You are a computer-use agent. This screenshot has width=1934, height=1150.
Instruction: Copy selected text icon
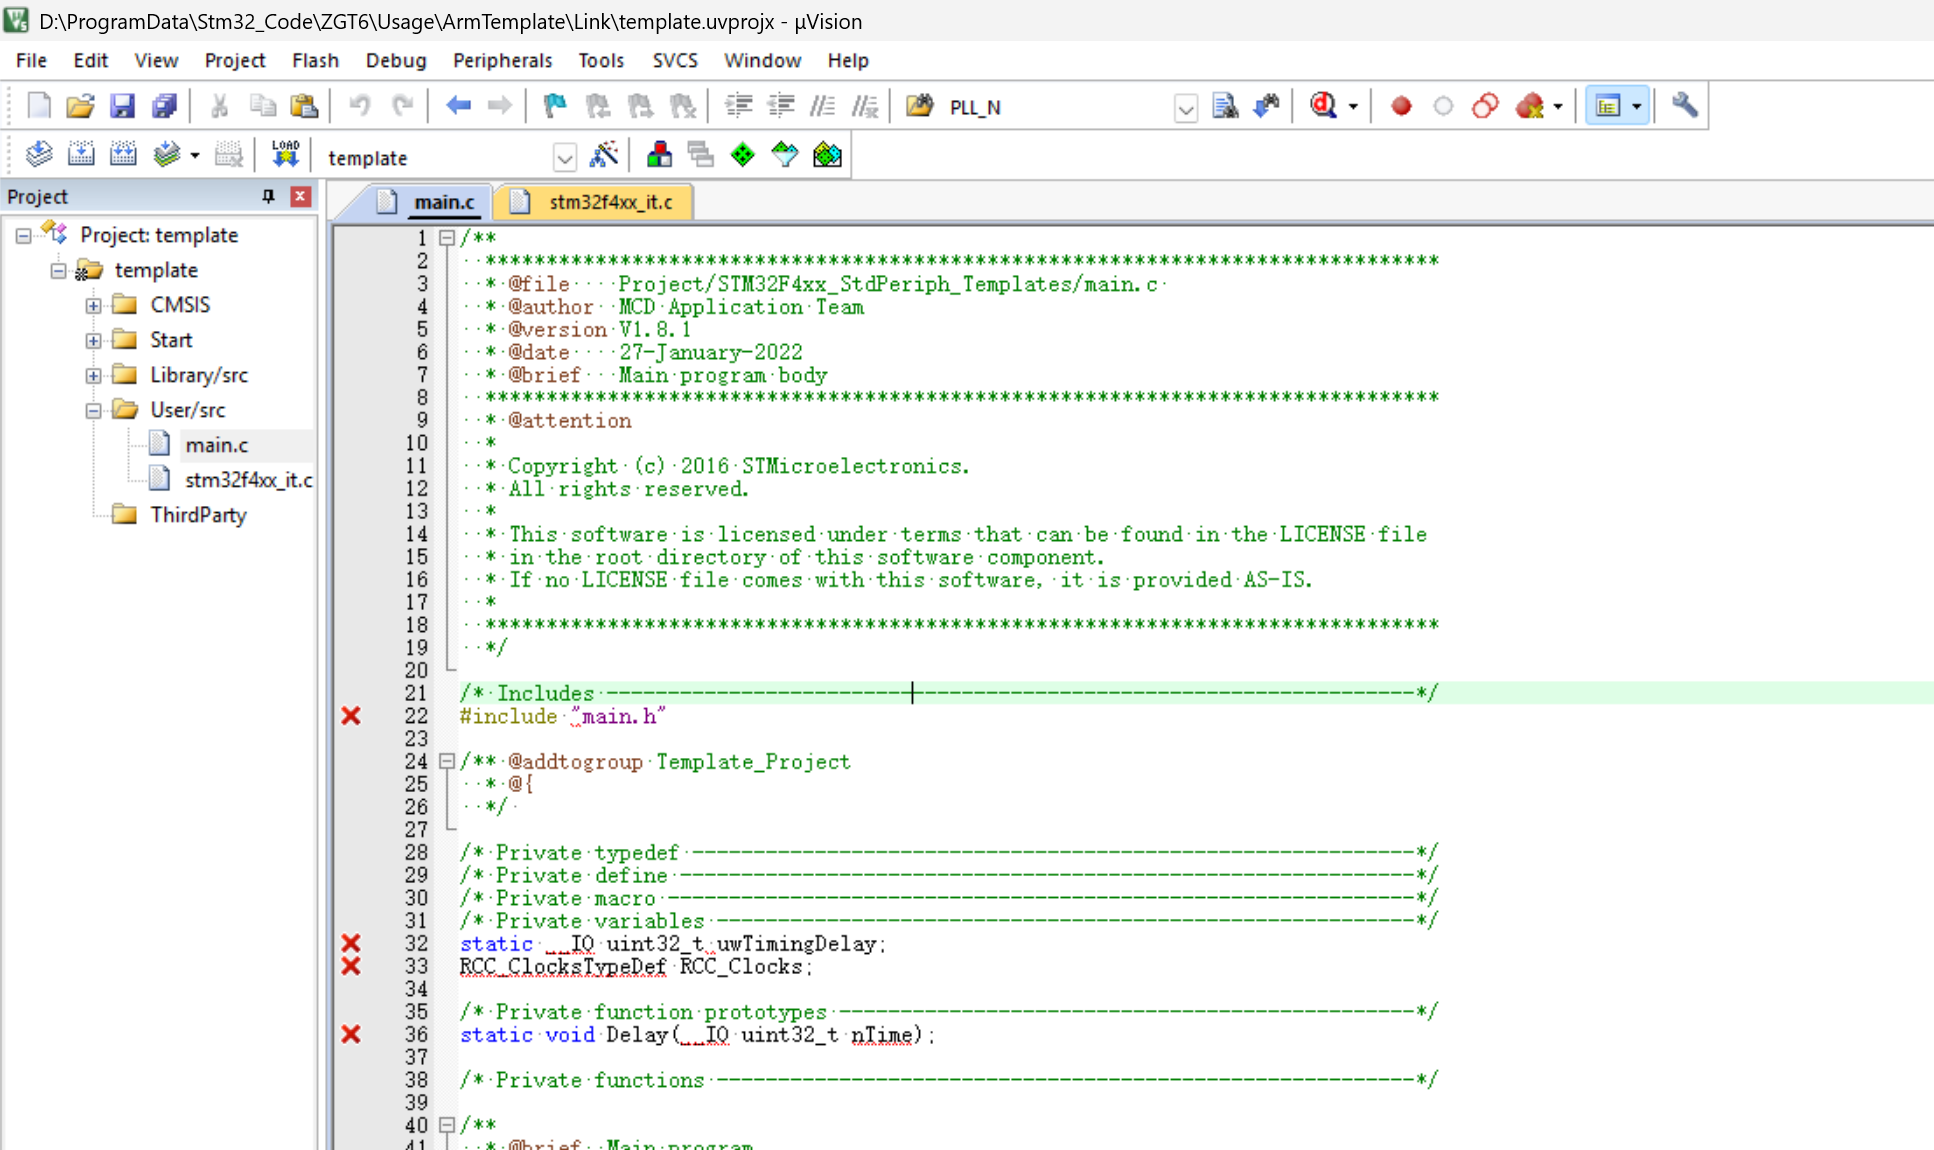262,106
